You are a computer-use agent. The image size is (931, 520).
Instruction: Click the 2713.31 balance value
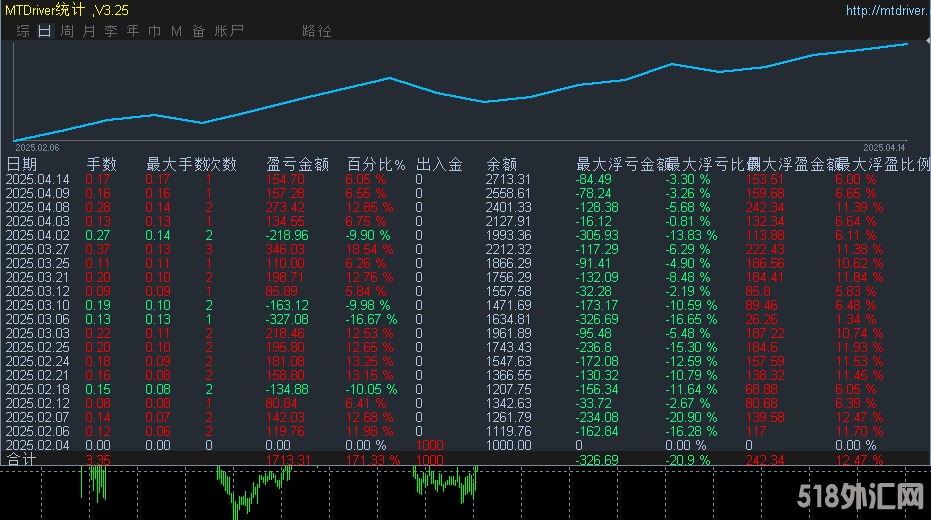pyautogui.click(x=508, y=179)
